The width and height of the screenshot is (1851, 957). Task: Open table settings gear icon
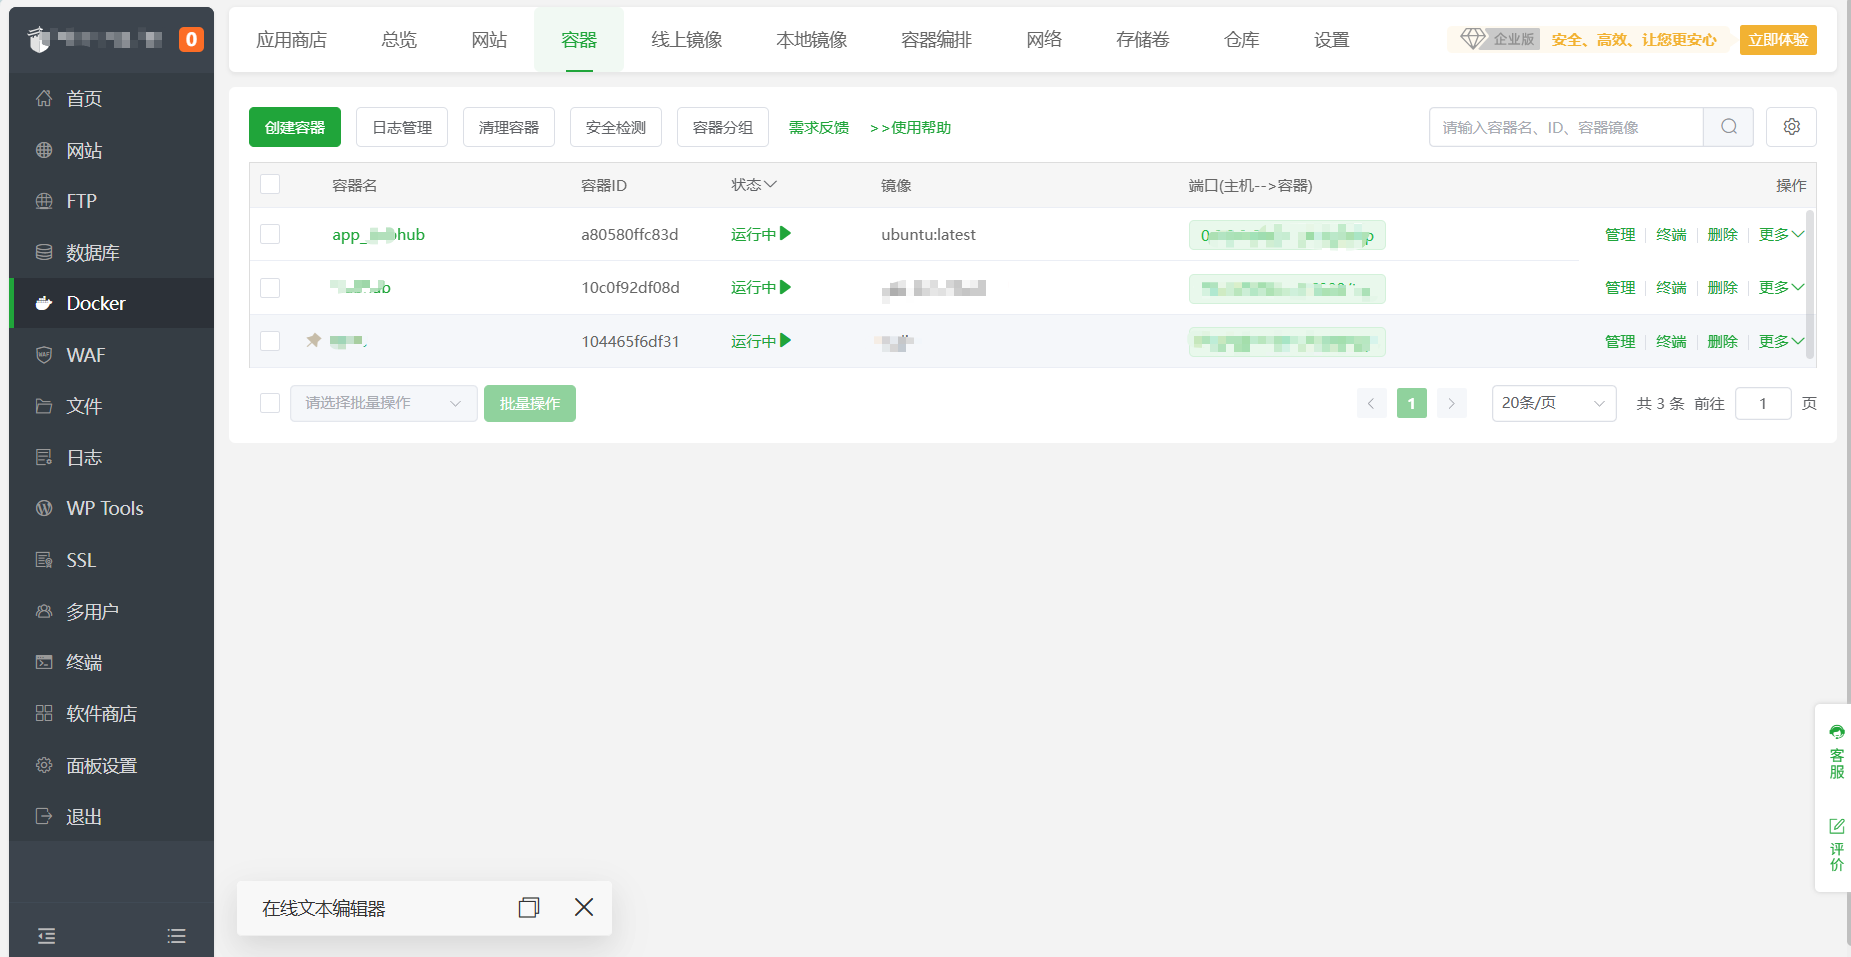pos(1791,127)
